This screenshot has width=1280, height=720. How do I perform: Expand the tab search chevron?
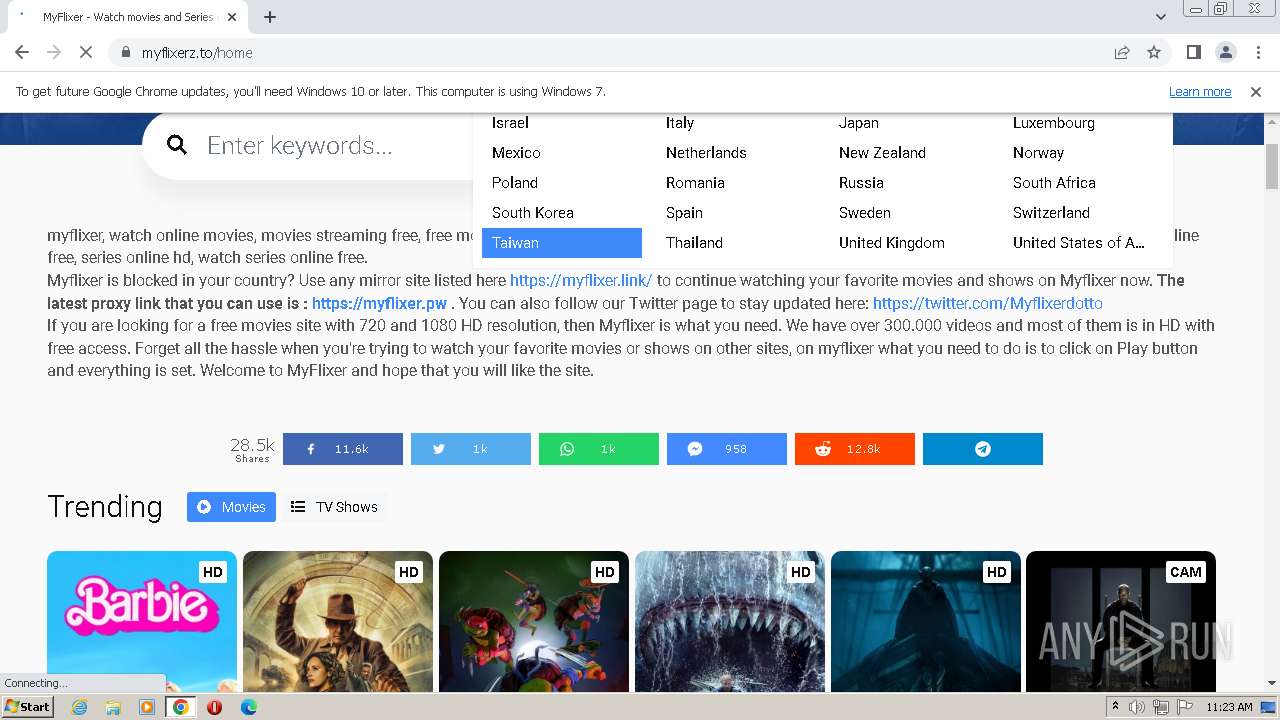coord(1160,17)
